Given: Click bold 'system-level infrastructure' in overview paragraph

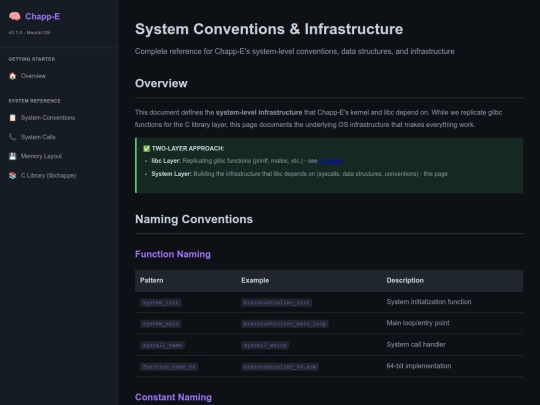Looking at the screenshot, I should 259,113.
